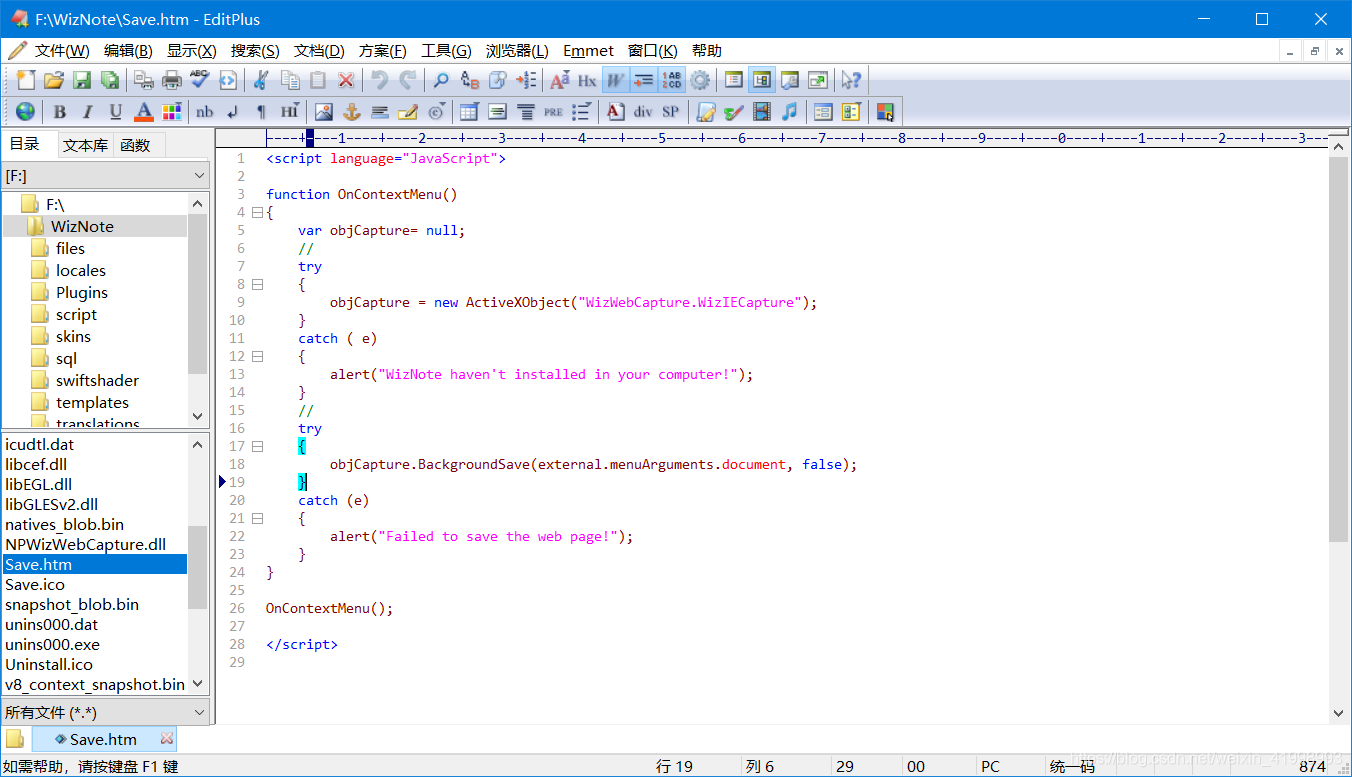Collapse the code fold at line 12
Image resolution: width=1352 pixels, height=777 pixels.
[257, 357]
